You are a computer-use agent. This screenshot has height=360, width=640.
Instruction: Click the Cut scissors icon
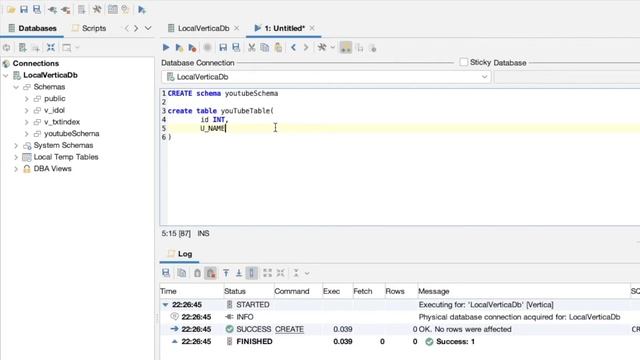coord(251,48)
